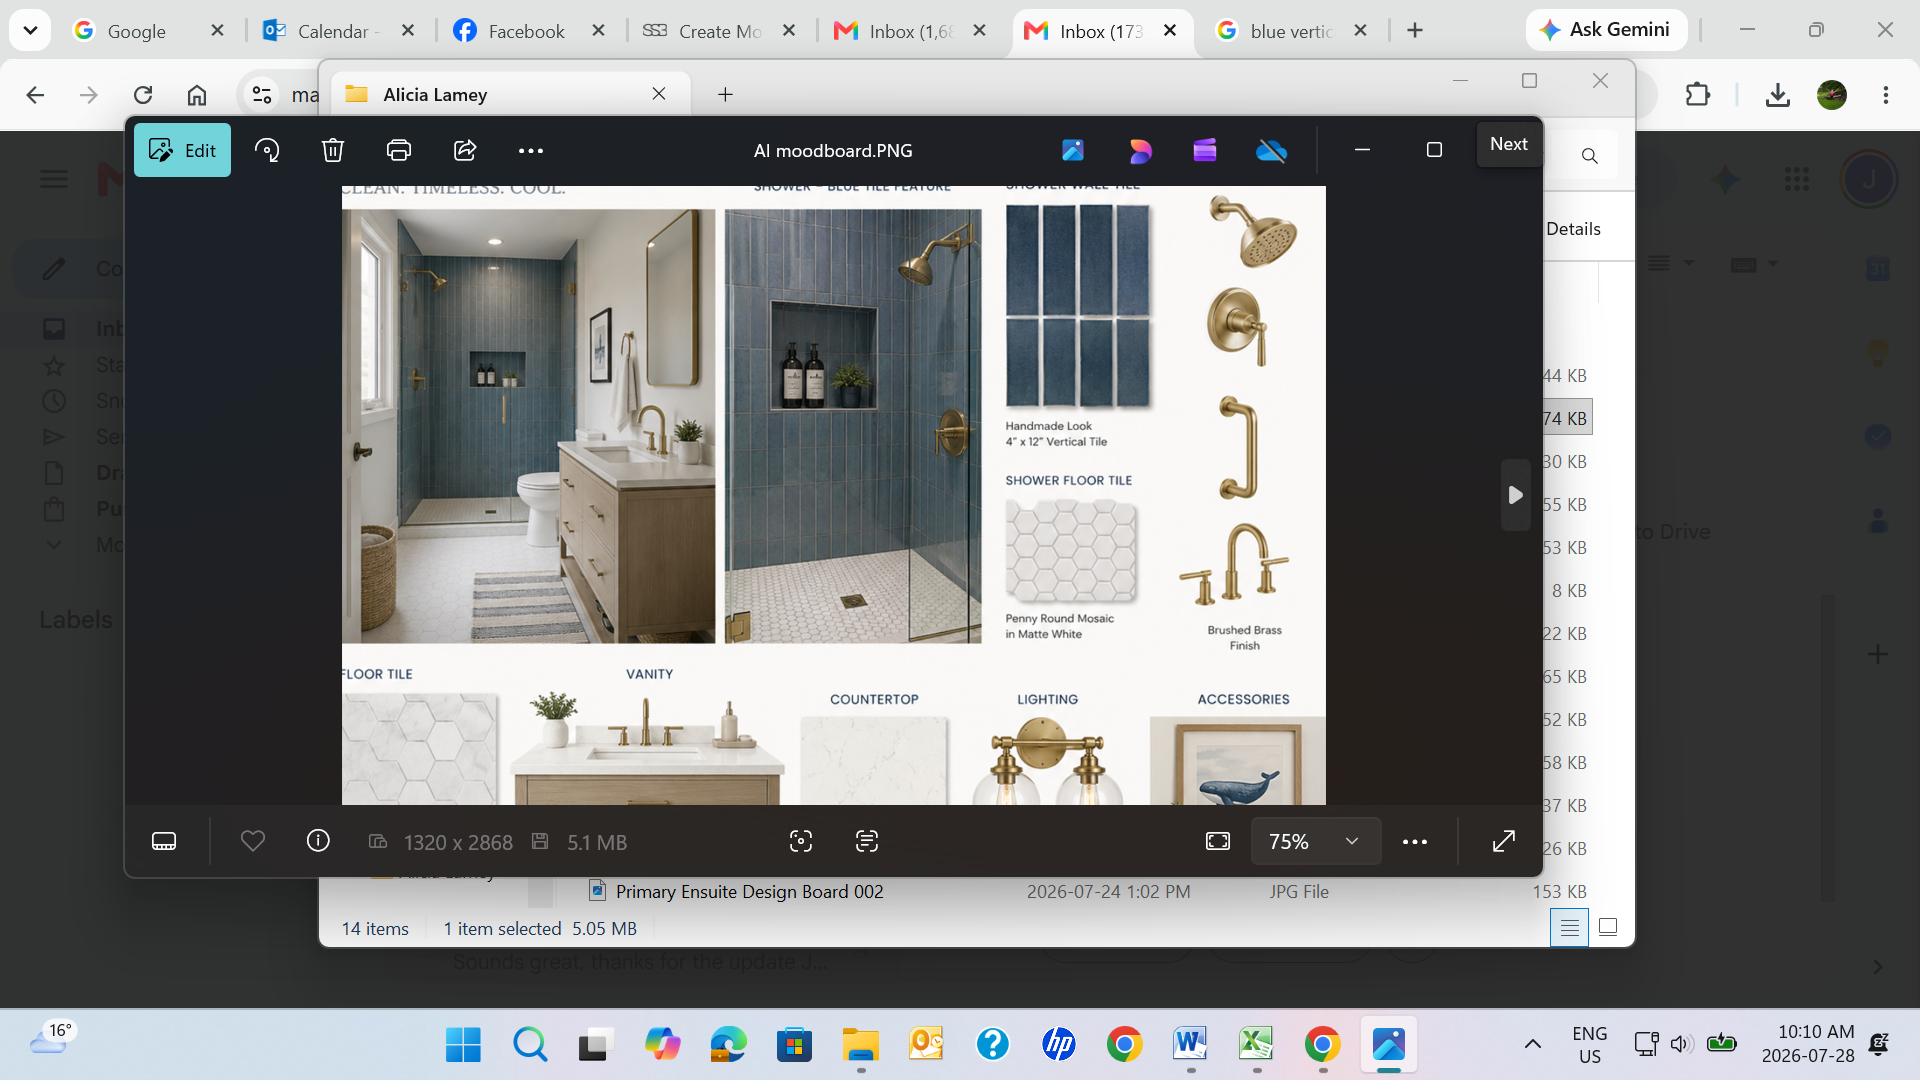The width and height of the screenshot is (1920, 1080).
Task: Open Chrome extensions menu
Action: (x=1697, y=95)
